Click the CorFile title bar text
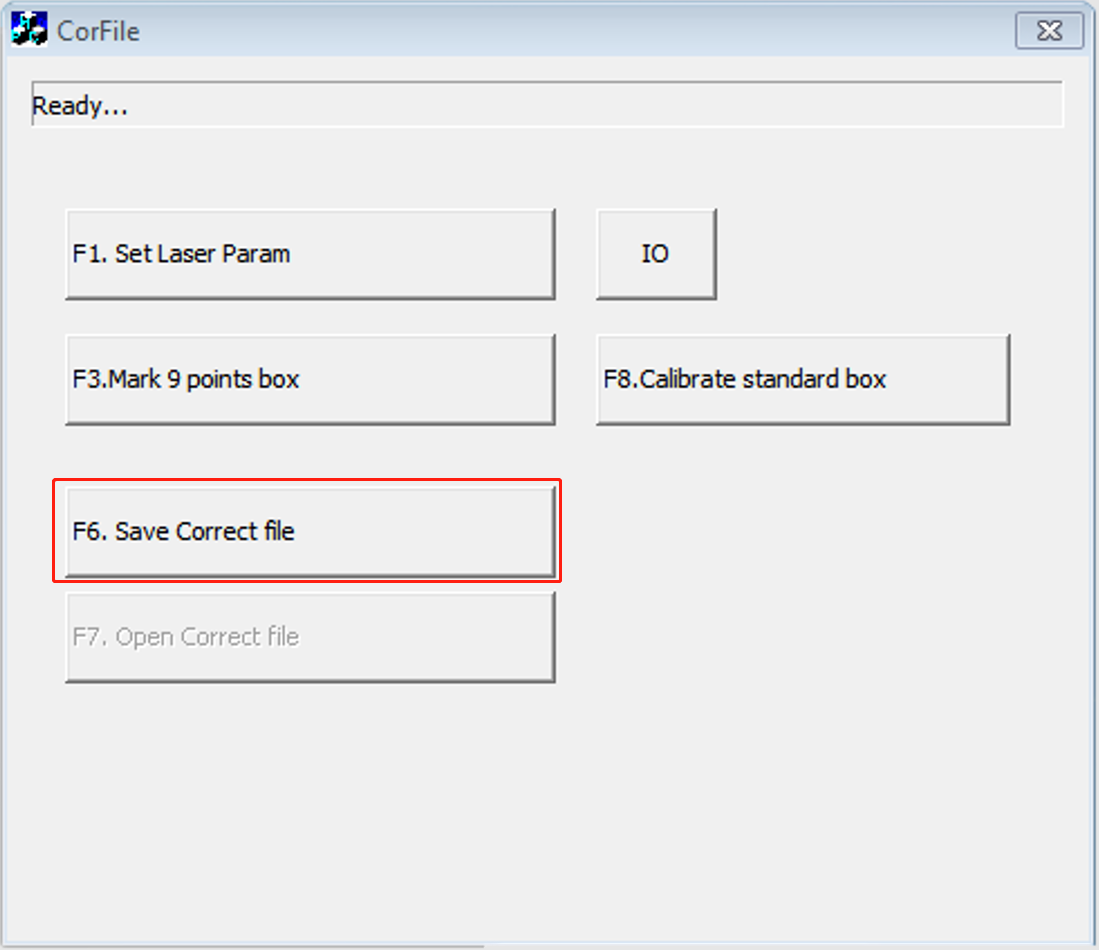1099x950 pixels. tap(98, 31)
